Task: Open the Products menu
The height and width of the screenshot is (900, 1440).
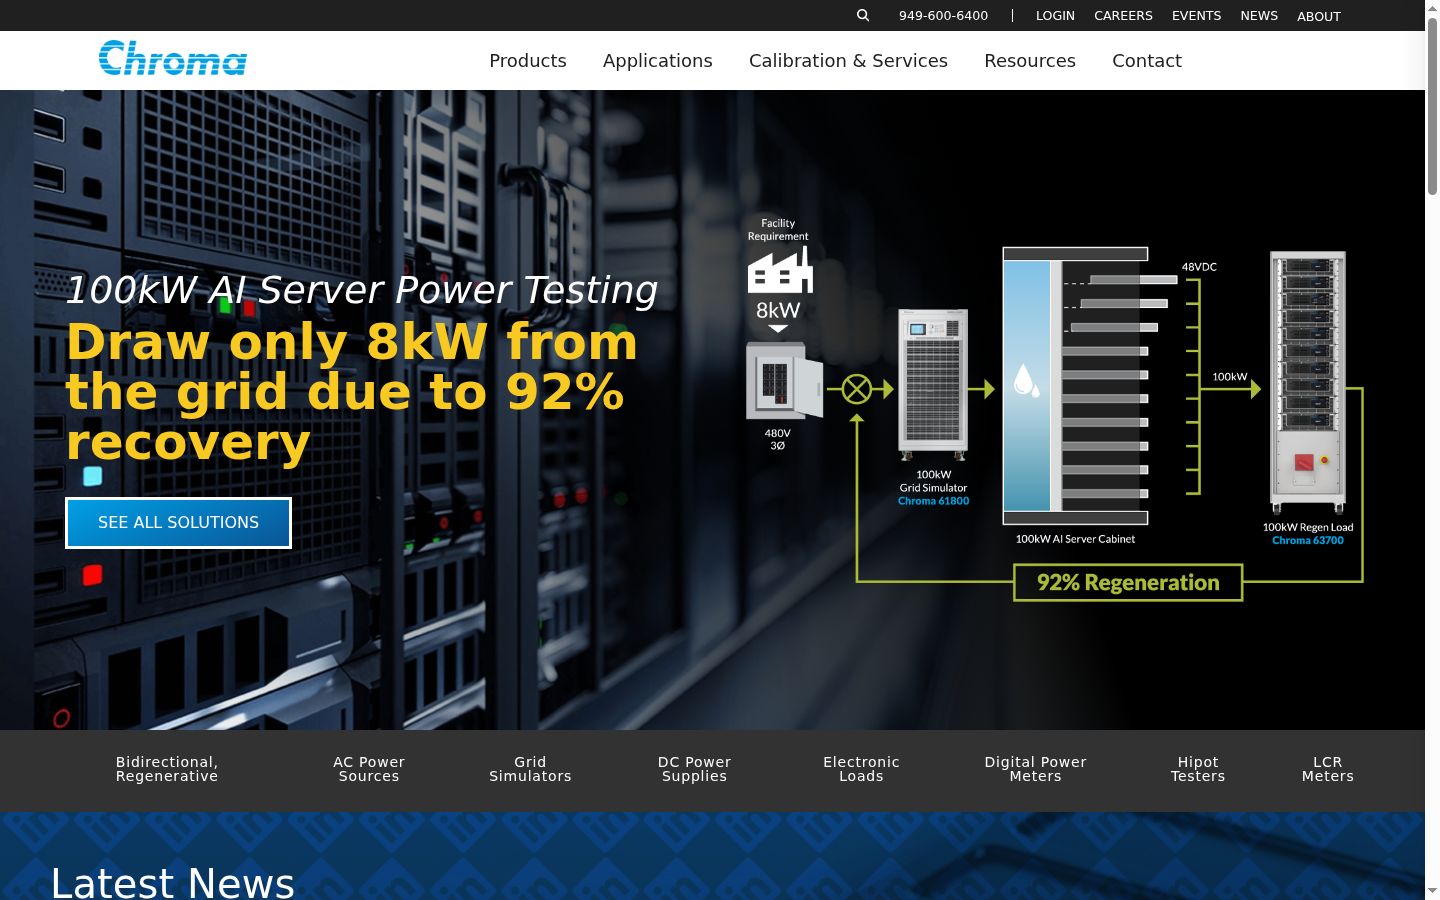Action: [528, 60]
